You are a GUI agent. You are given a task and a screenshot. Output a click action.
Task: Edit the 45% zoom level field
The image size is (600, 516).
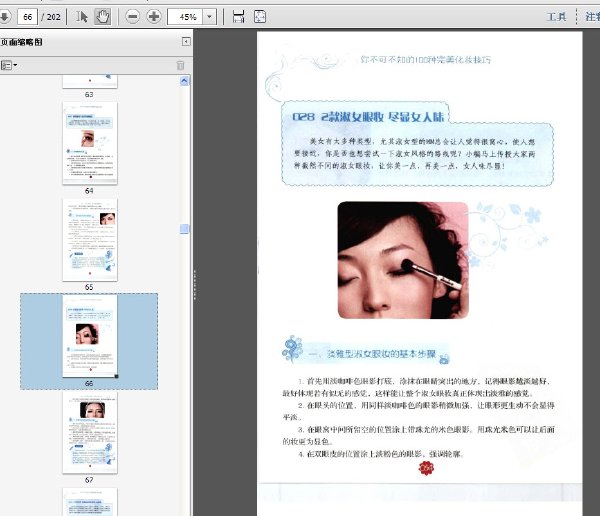coord(185,17)
